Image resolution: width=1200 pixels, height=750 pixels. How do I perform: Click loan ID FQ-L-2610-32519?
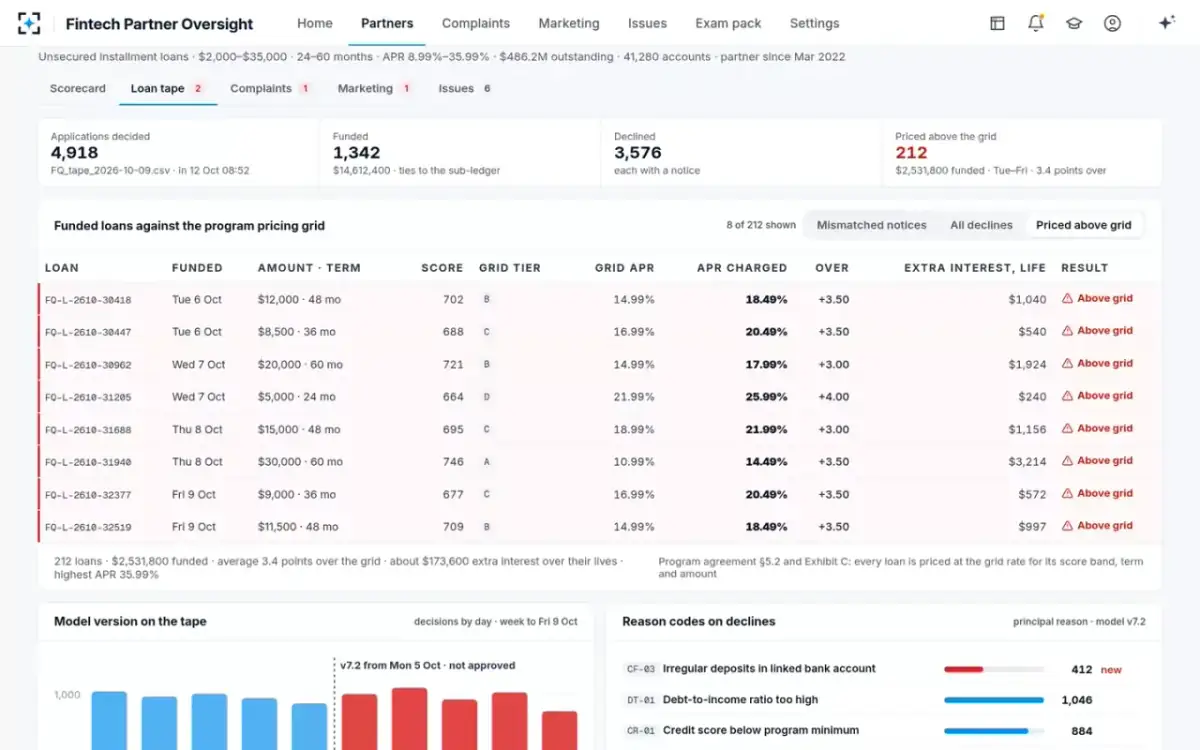pos(88,527)
